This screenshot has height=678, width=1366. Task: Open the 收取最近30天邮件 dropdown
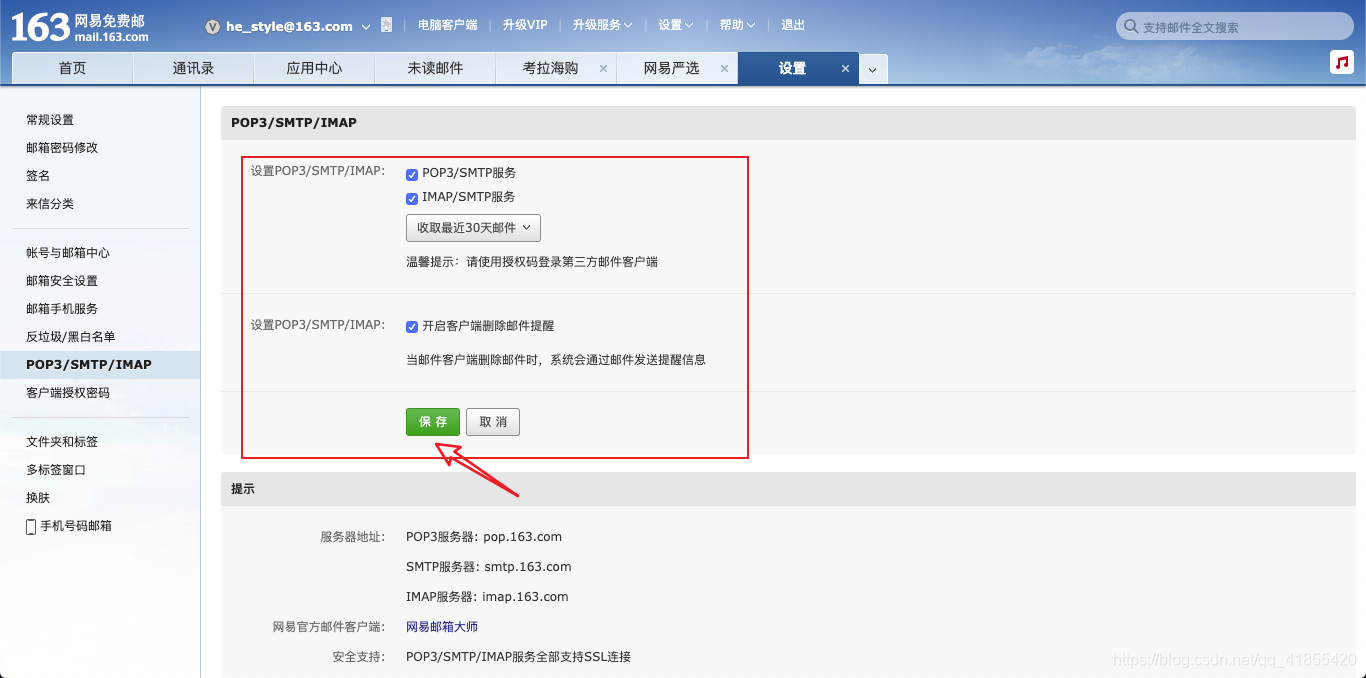[472, 228]
